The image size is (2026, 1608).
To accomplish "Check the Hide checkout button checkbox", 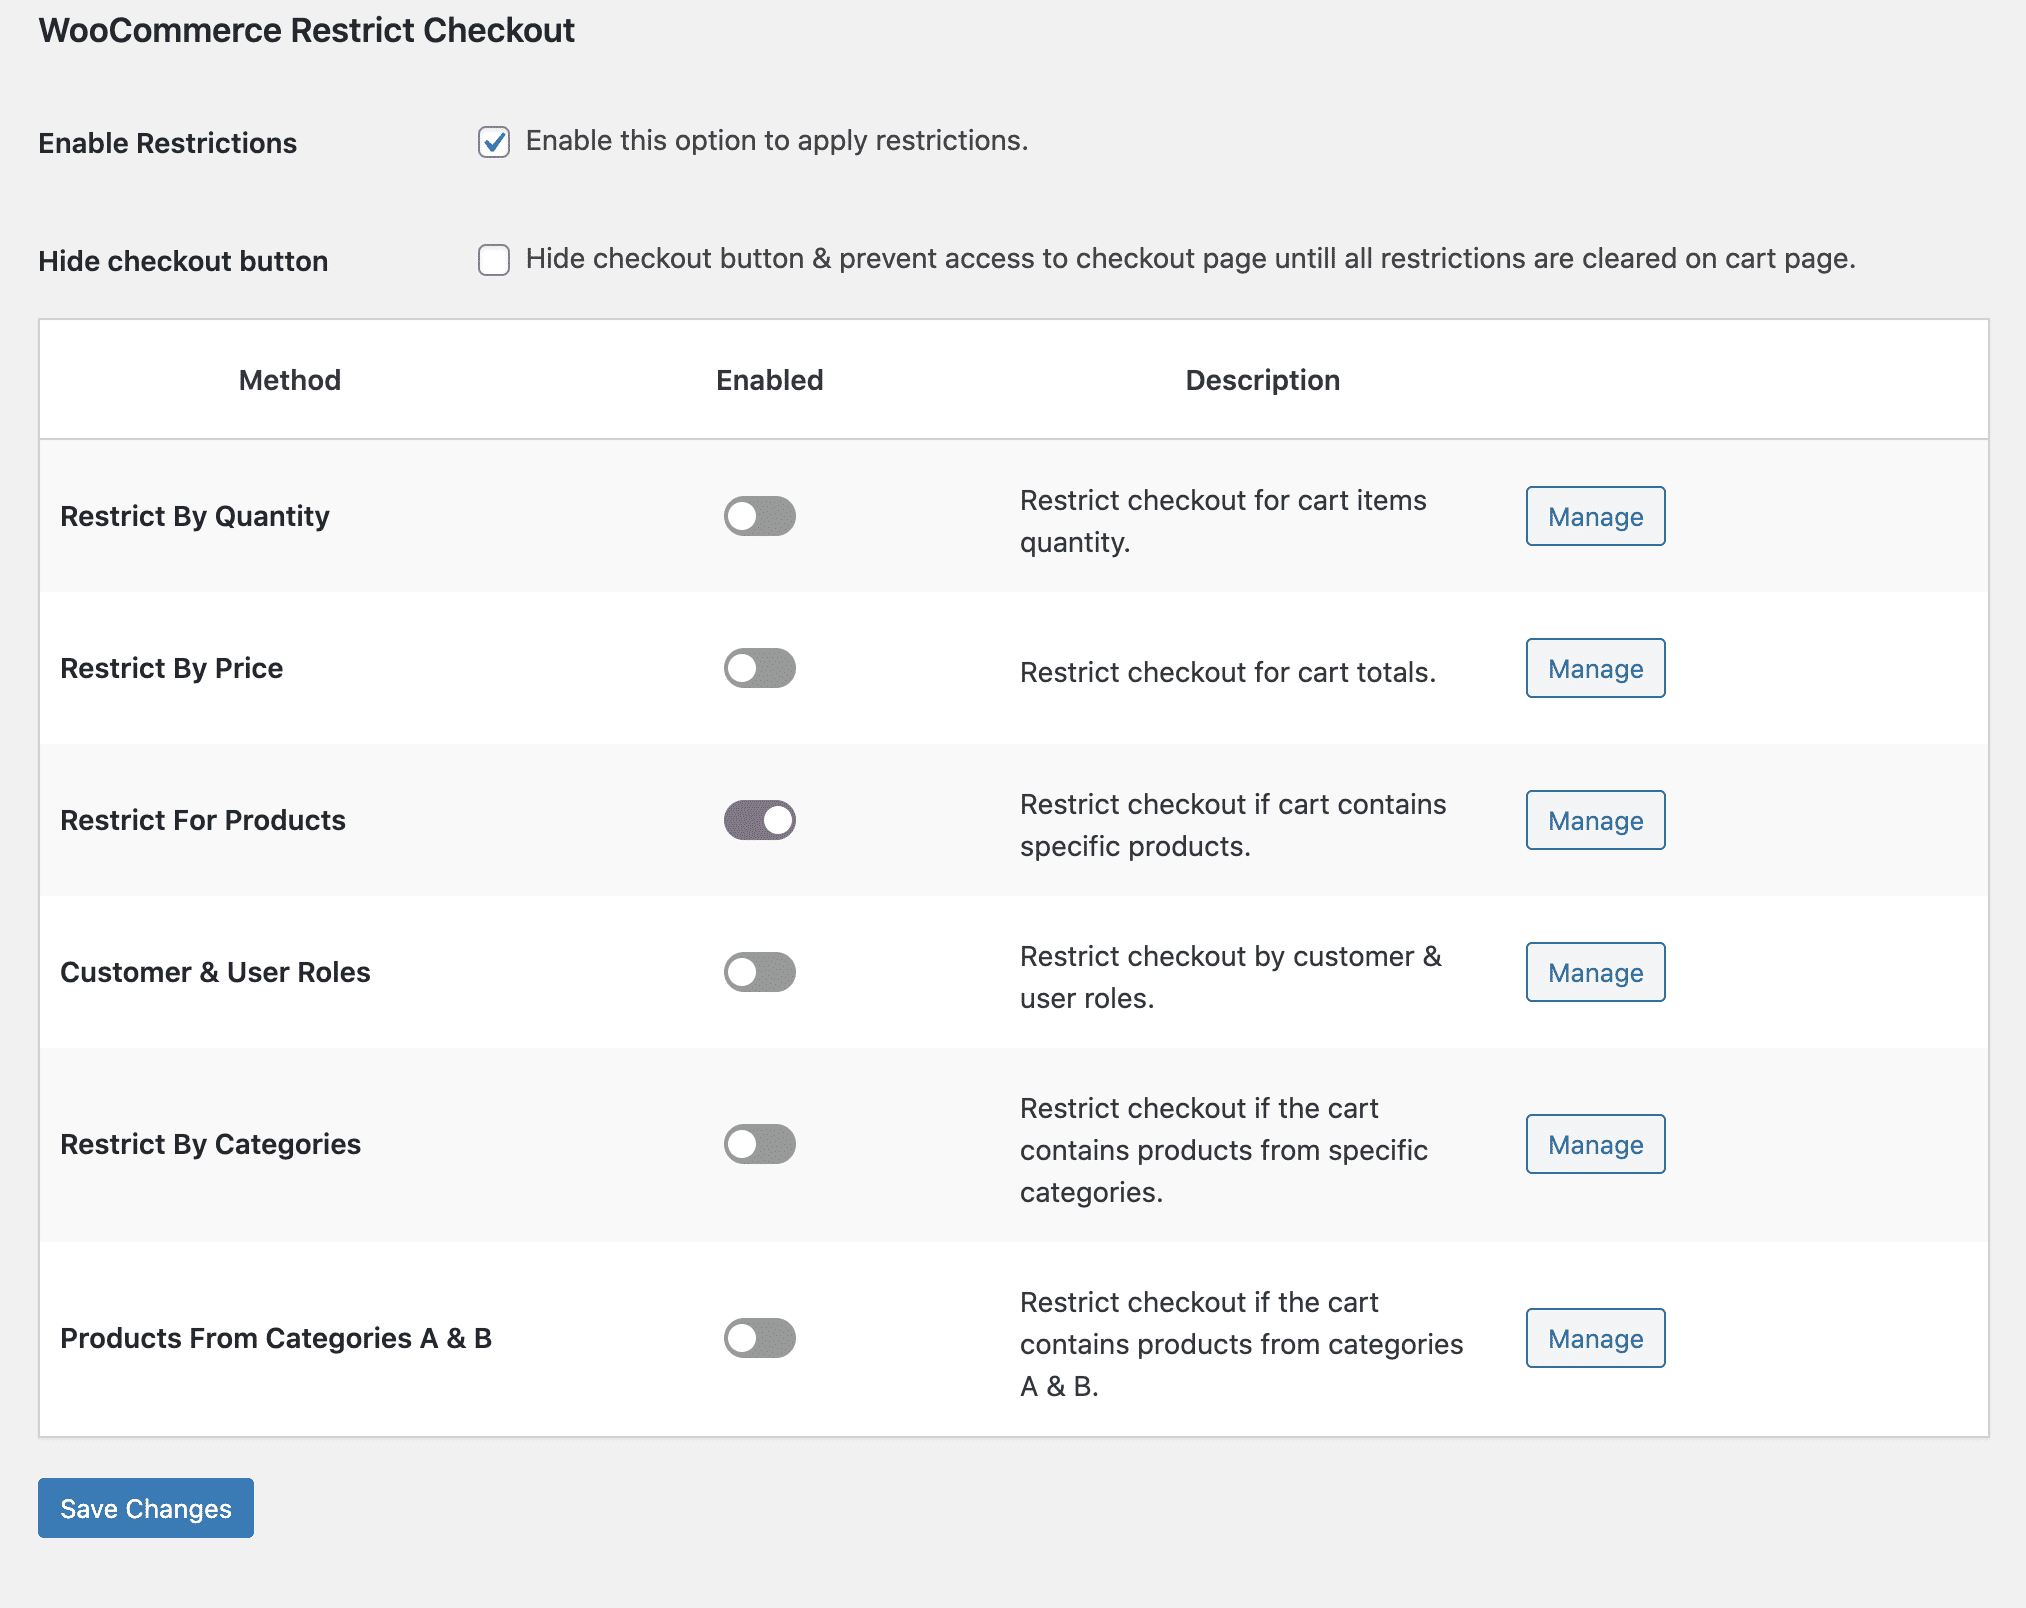I will pyautogui.click(x=494, y=260).
